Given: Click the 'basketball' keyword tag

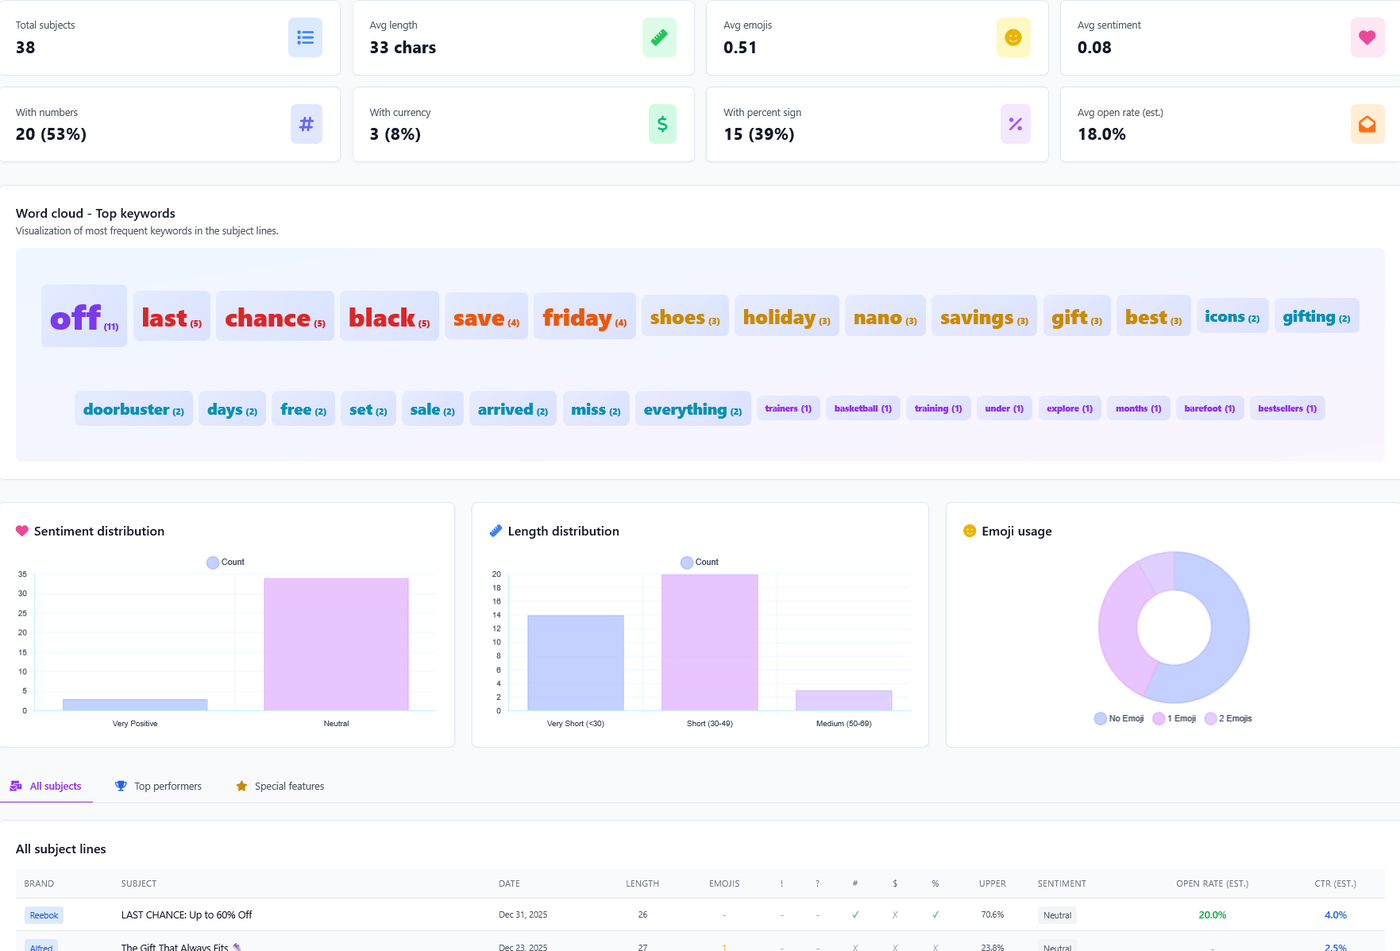Looking at the screenshot, I should pyautogui.click(x=863, y=408).
